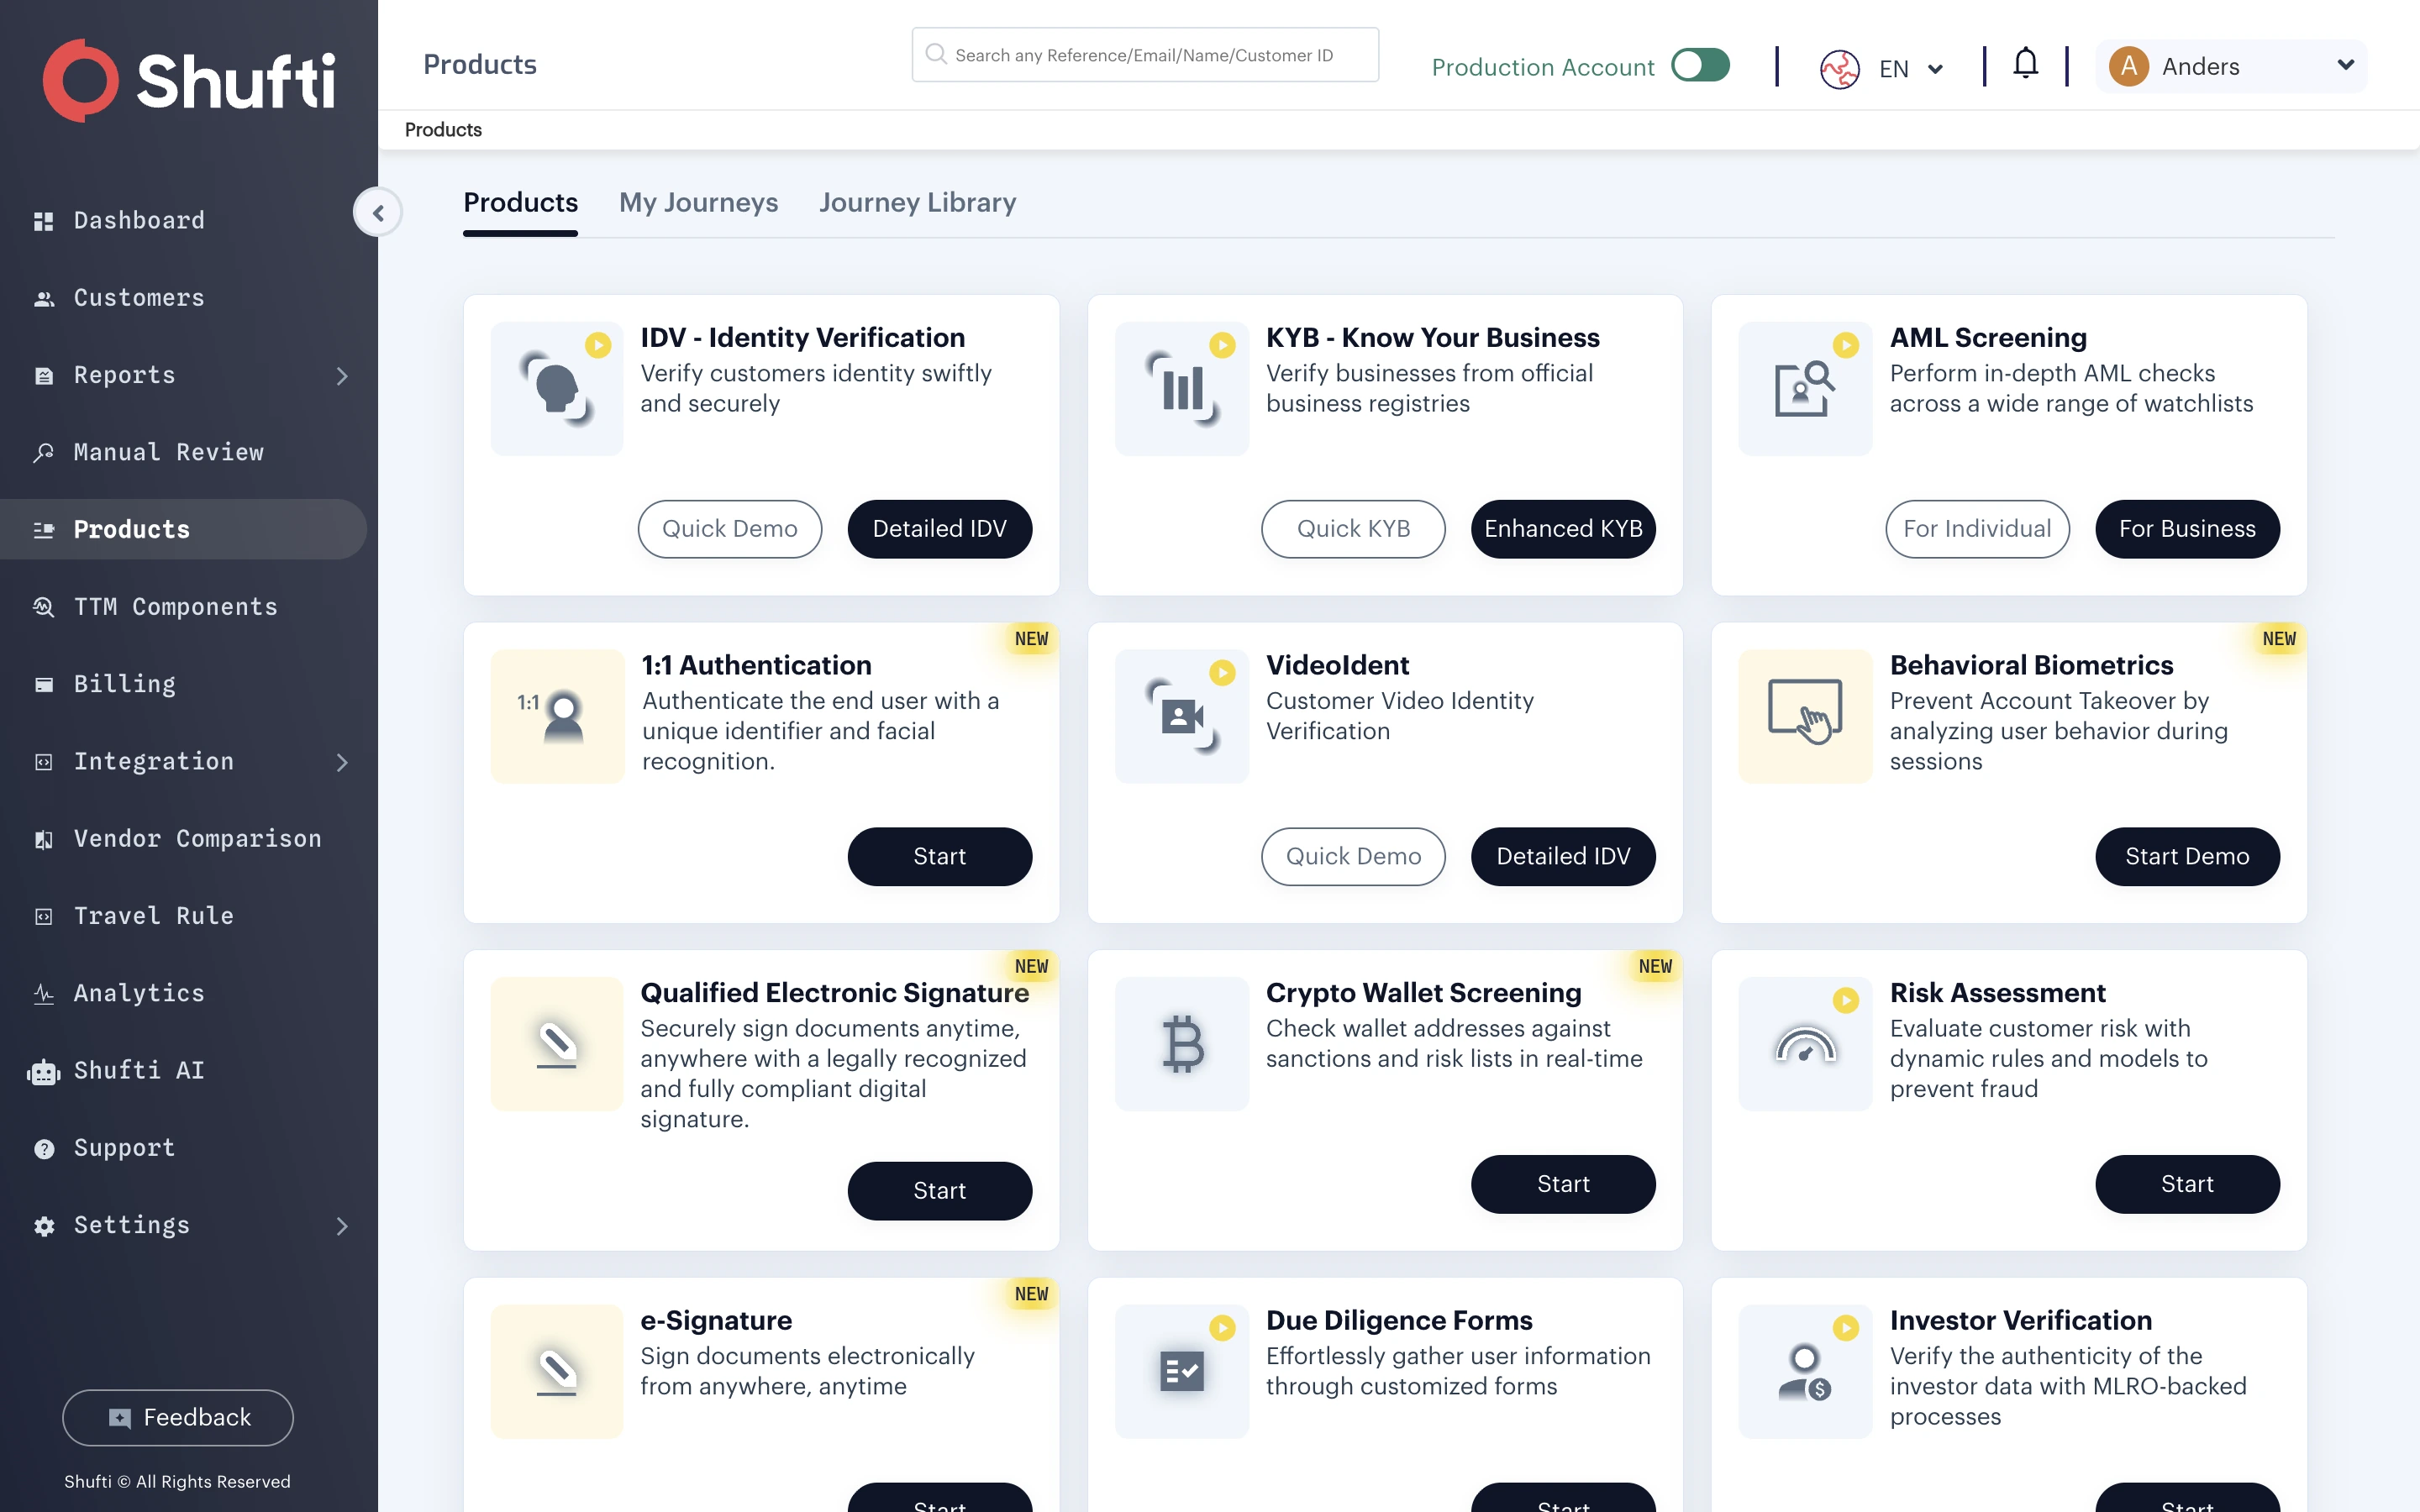Open the Feedback button
This screenshot has height=1512, width=2420.
[178, 1418]
